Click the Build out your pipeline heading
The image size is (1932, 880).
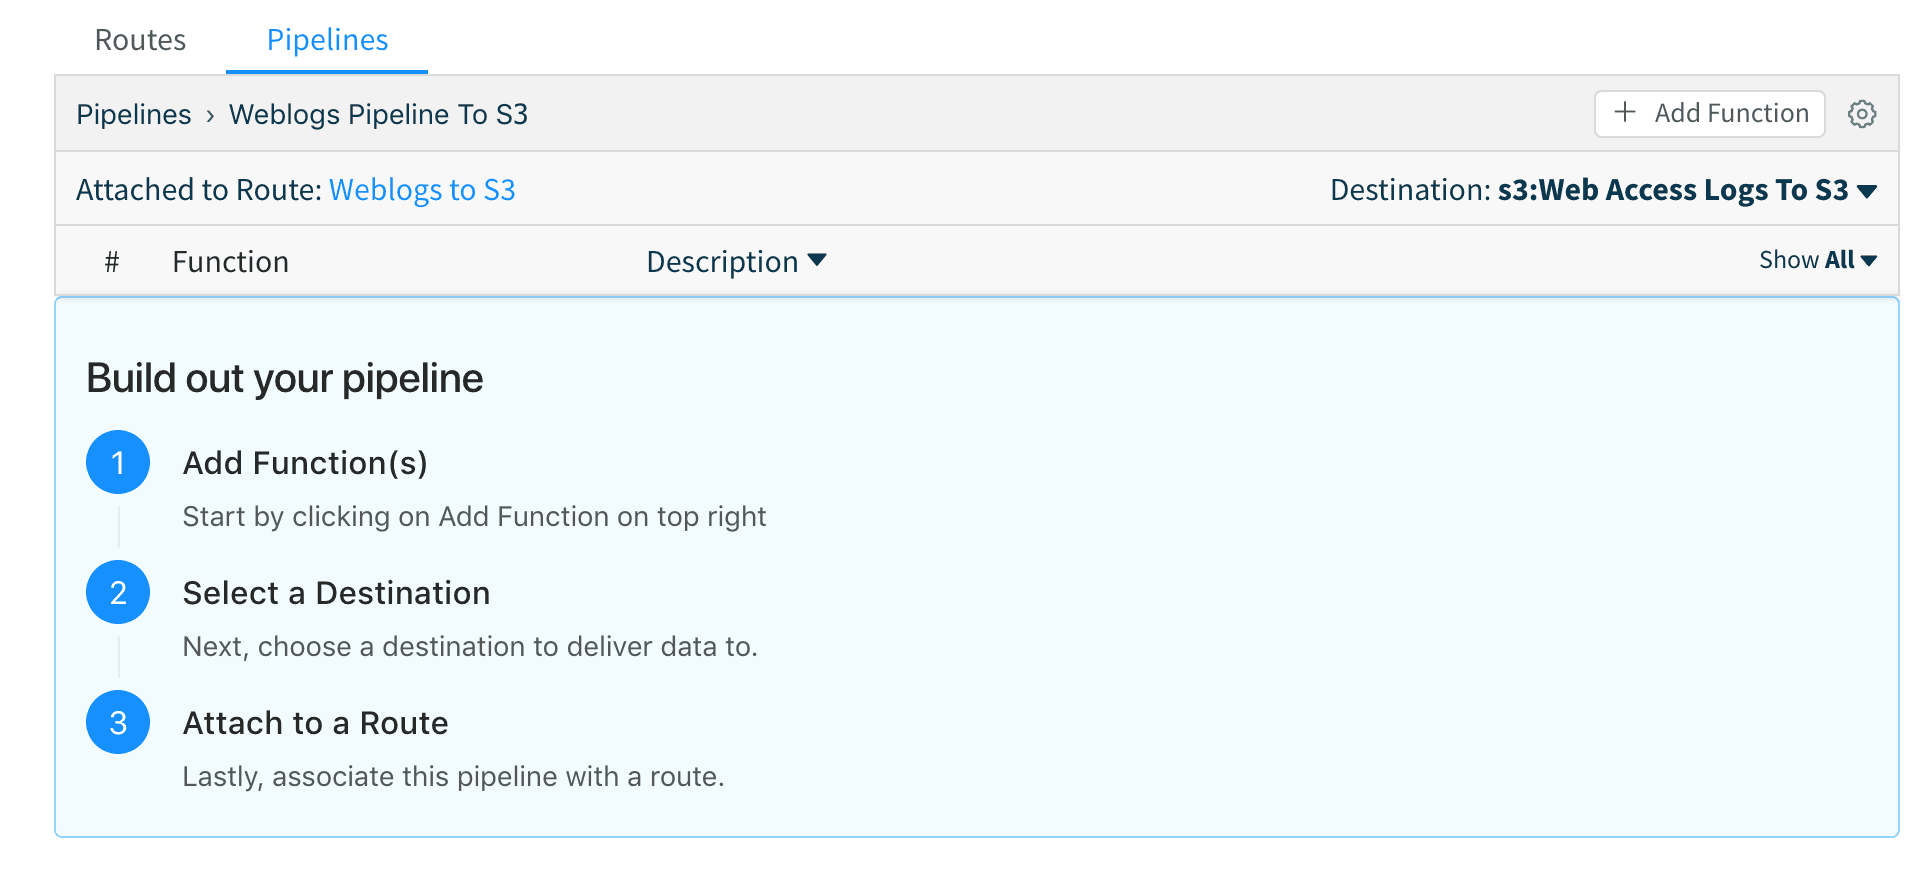pos(285,379)
